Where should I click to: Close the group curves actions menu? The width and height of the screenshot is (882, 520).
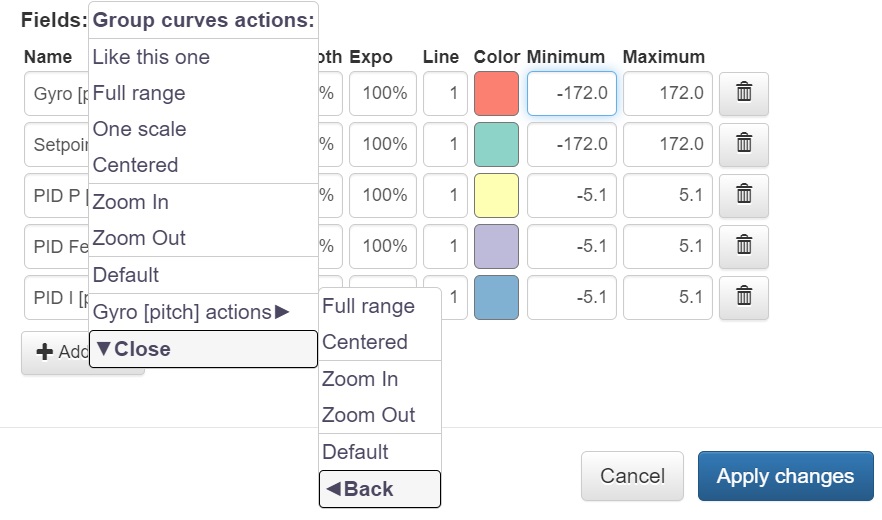pyautogui.click(x=203, y=349)
